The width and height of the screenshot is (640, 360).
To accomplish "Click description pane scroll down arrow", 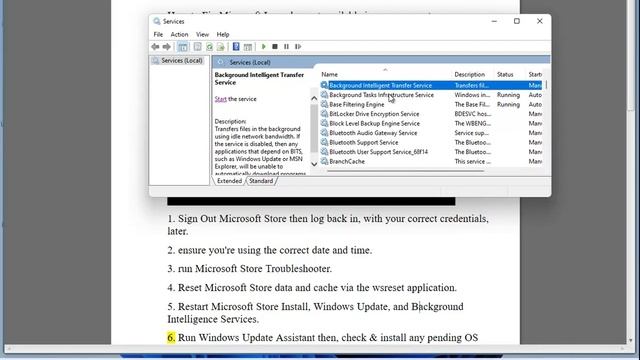I will (314, 164).
